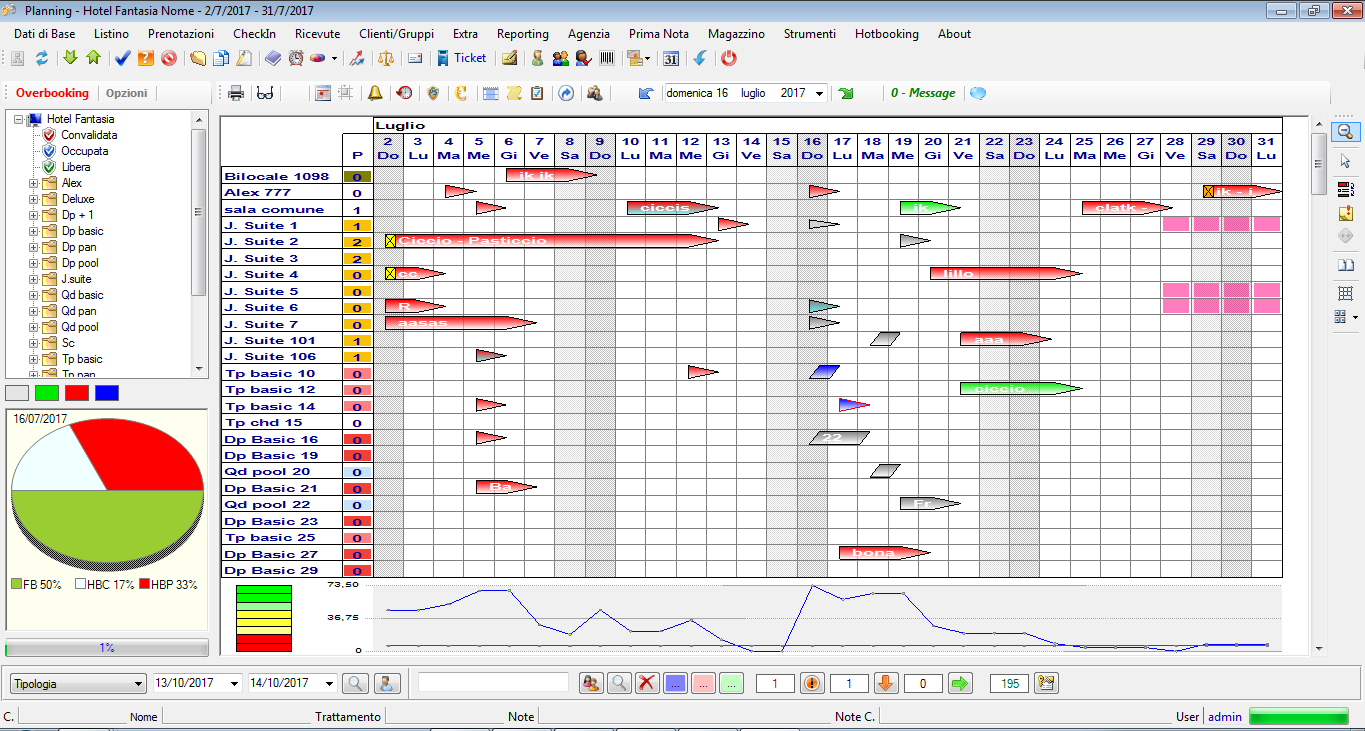The image size is (1365, 731).
Task: Expand the Deluxe folder in tree
Action: tap(33, 199)
